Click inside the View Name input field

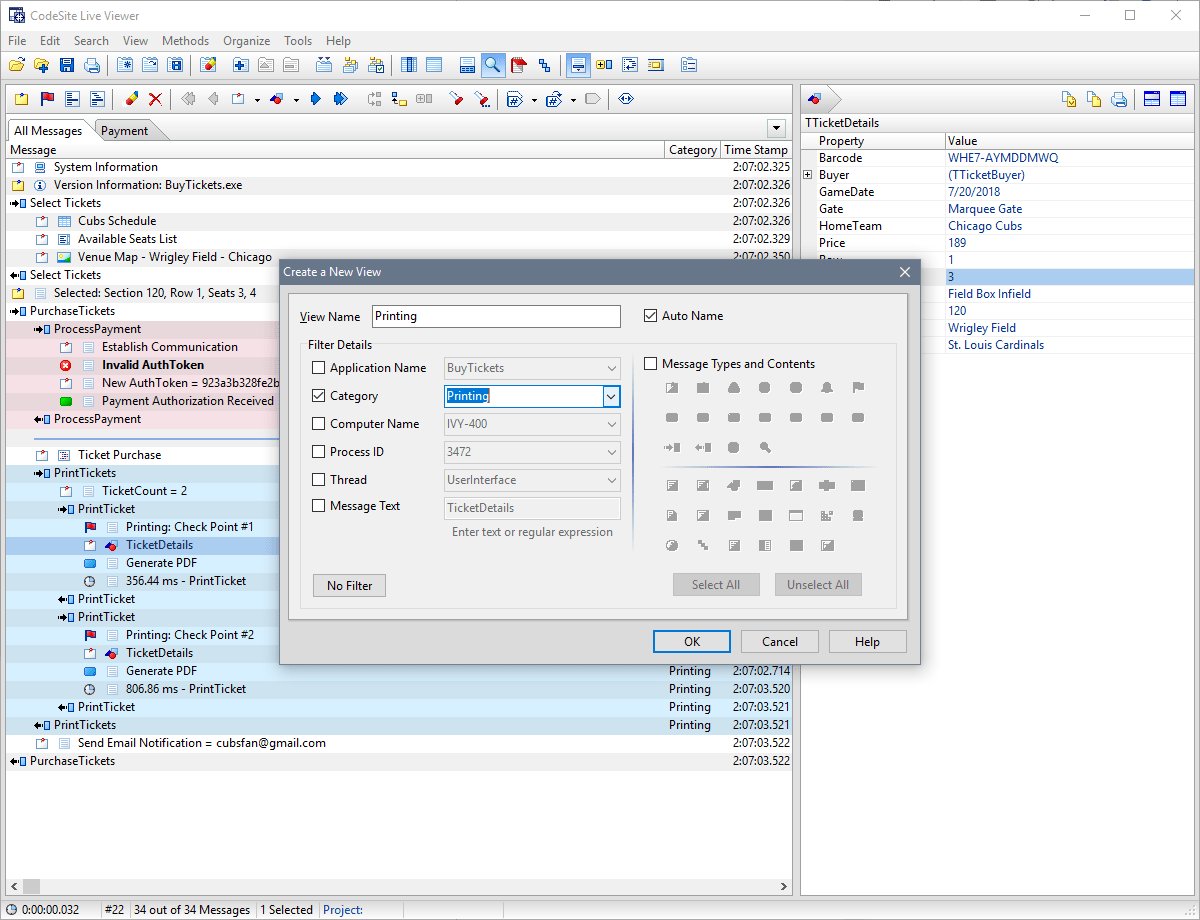496,316
